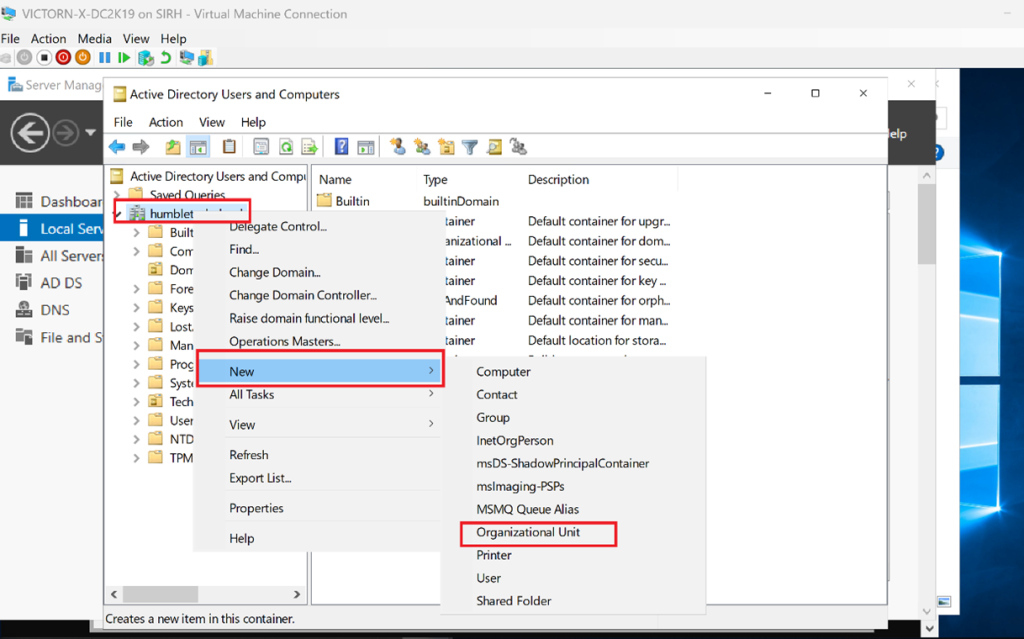The width and height of the screenshot is (1024, 639).
Task: Open the Action menu in ADUC window
Action: [166, 122]
